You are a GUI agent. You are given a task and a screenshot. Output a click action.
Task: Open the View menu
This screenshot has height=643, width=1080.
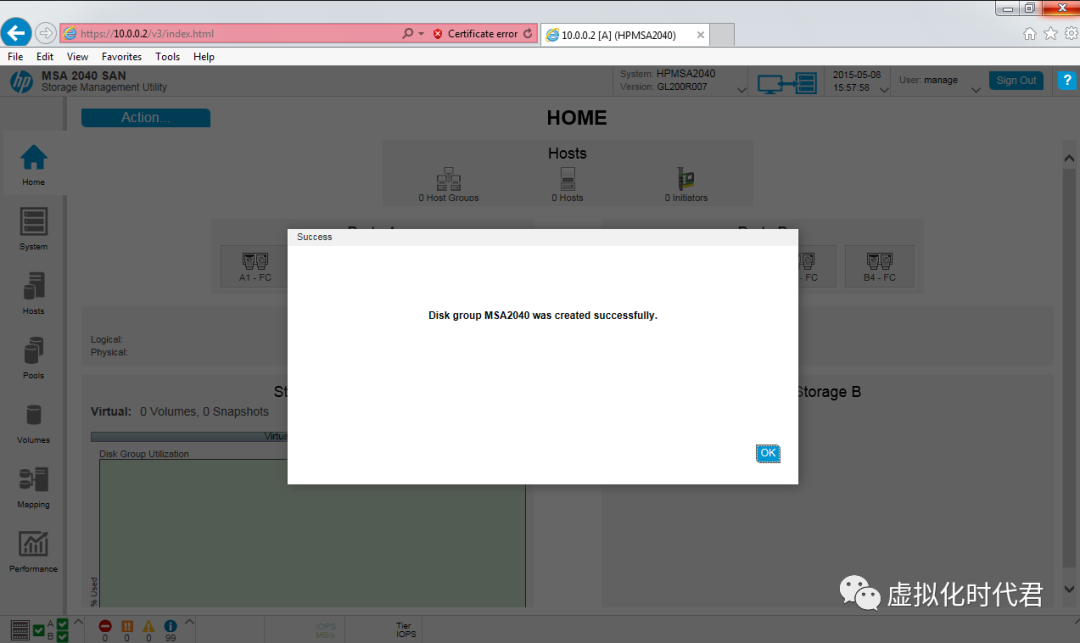coord(77,56)
